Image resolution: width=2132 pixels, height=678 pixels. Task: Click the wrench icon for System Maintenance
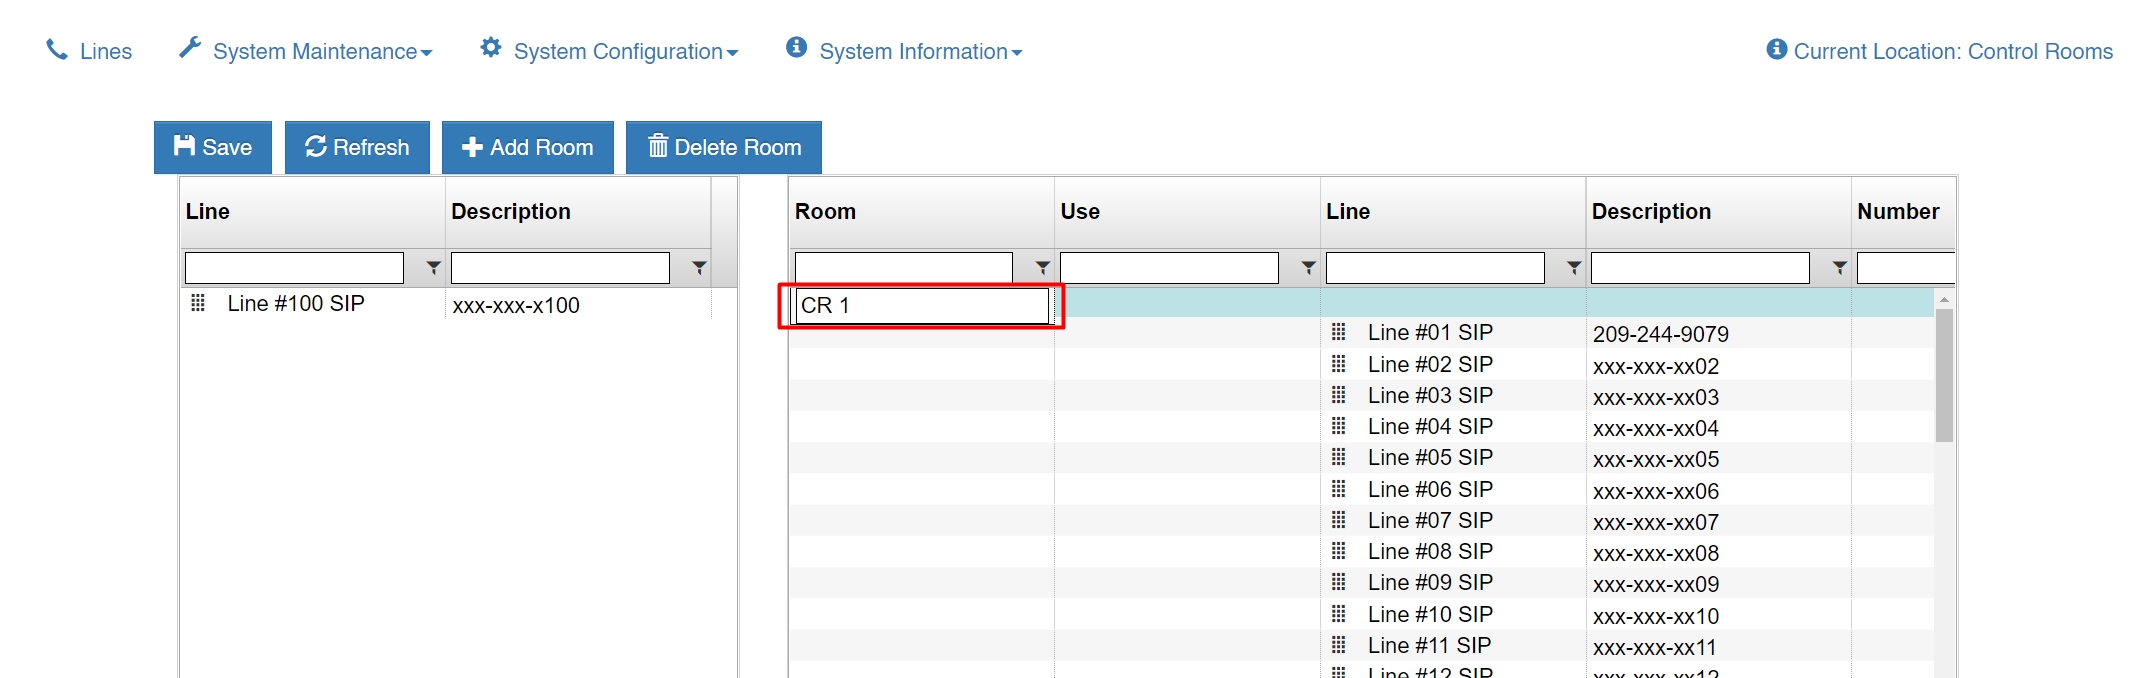pos(190,47)
